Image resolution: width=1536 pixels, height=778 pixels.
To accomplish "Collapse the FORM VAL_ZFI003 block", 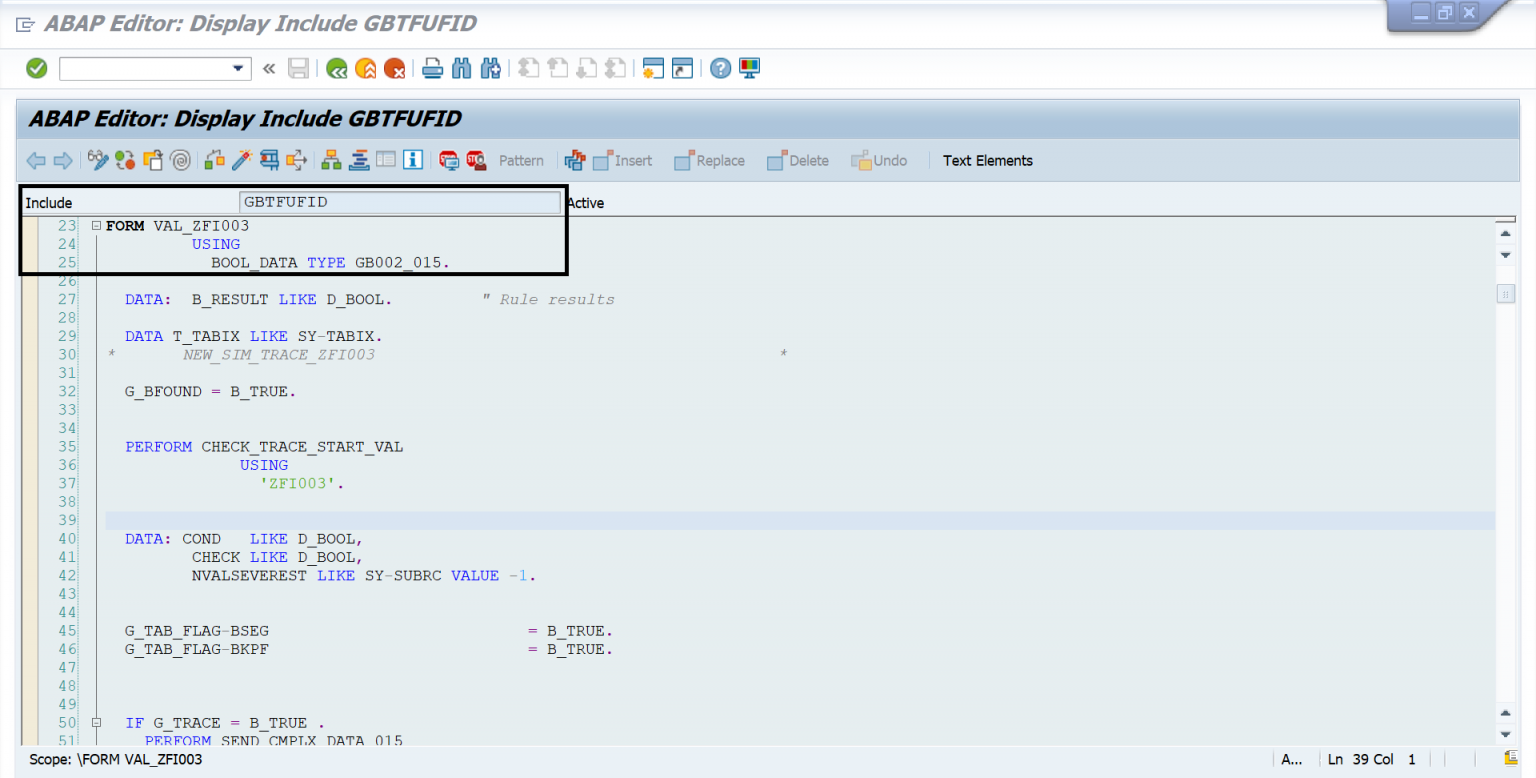I will tap(96, 225).
